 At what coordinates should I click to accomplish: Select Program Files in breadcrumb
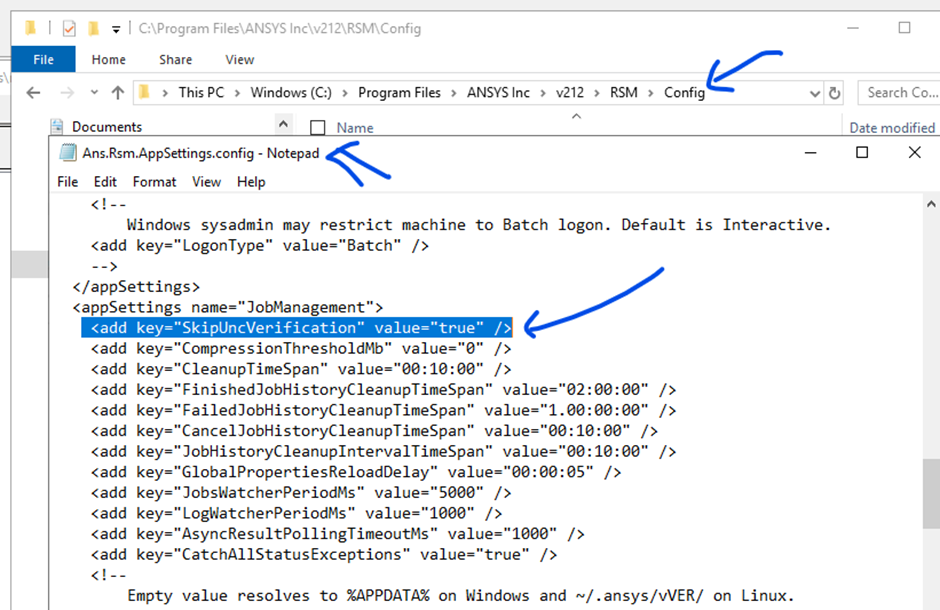[399, 92]
